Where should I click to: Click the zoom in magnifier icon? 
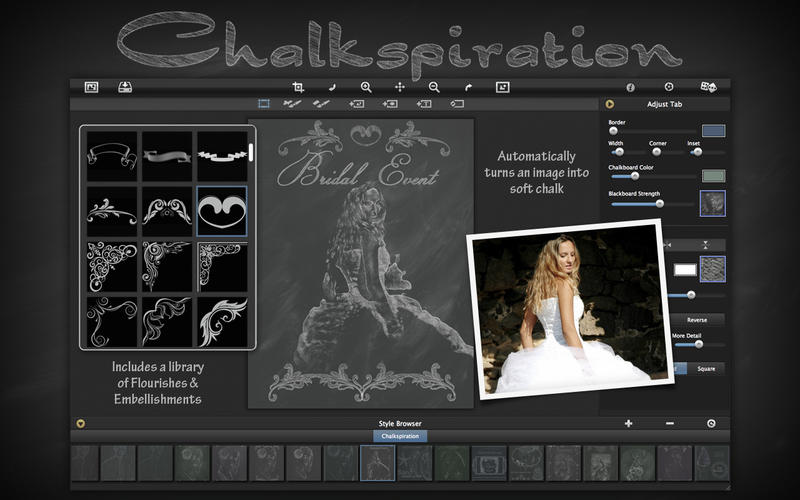tap(366, 87)
